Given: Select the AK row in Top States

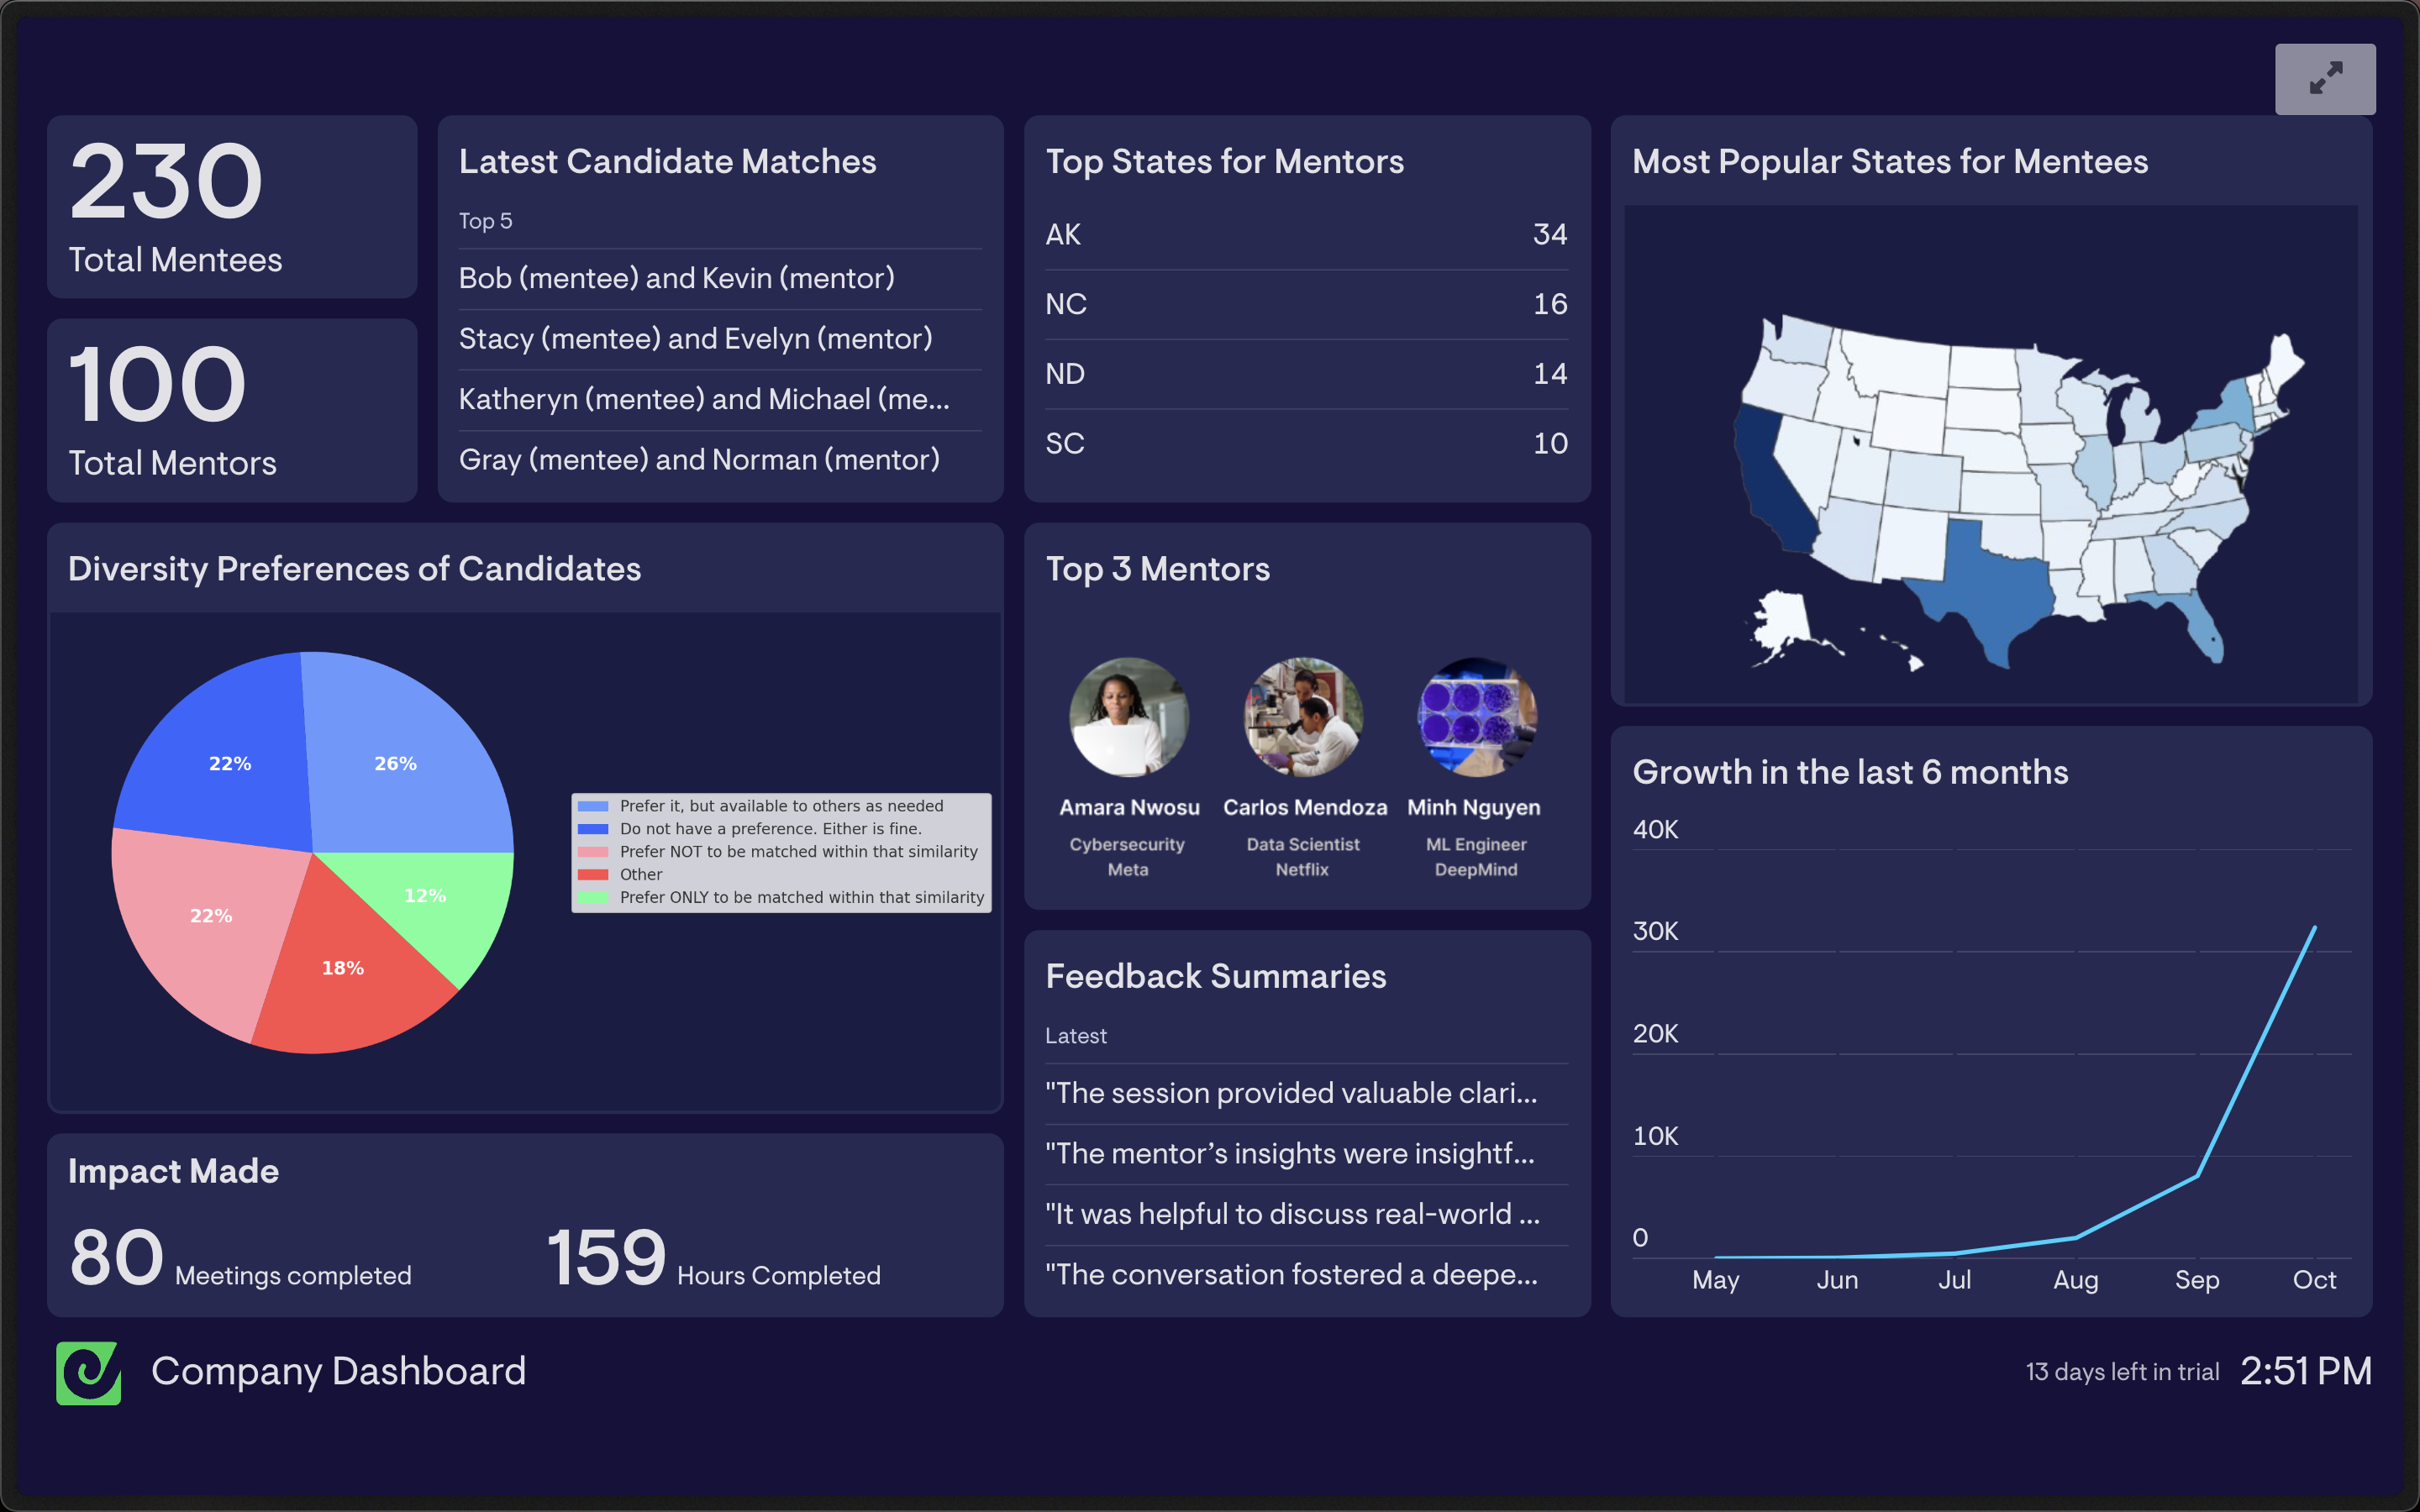Looking at the screenshot, I should [x=1306, y=234].
